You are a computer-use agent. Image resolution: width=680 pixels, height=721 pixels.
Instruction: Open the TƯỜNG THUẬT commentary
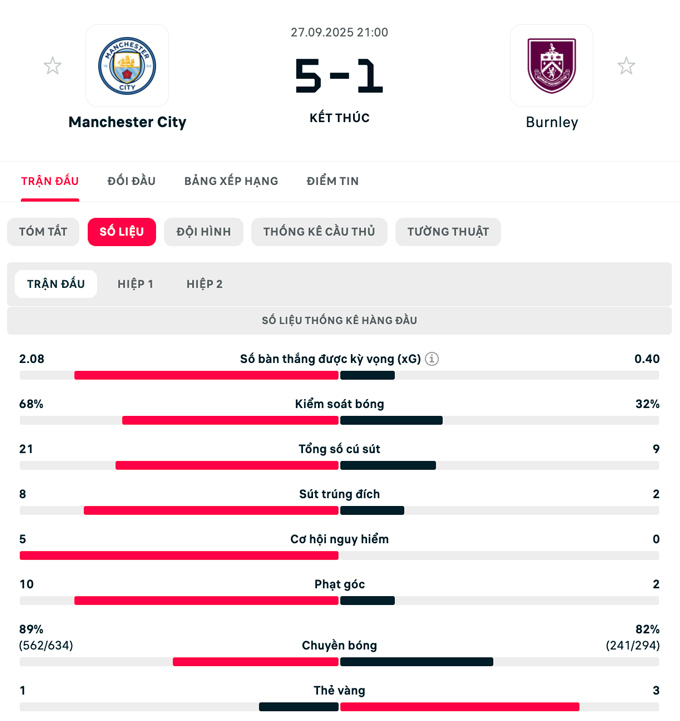coord(448,232)
